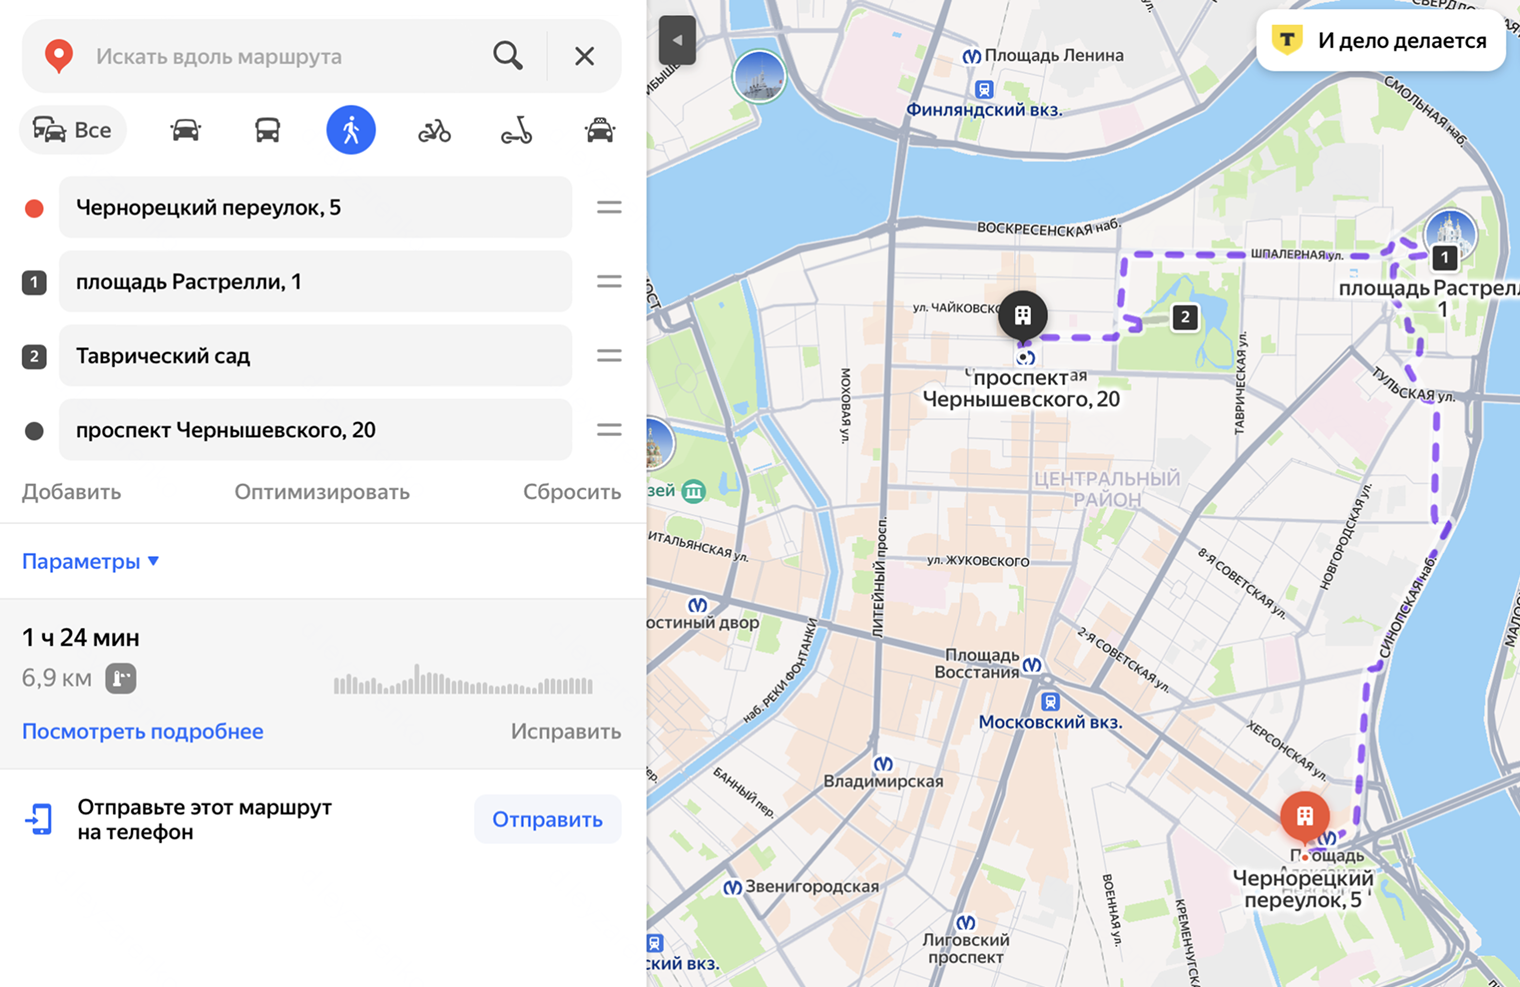Click 'ЦЕНТРАЛЬНЫЙ РАЙОН' district label
This screenshot has height=987, width=1520.
[x=1106, y=489]
